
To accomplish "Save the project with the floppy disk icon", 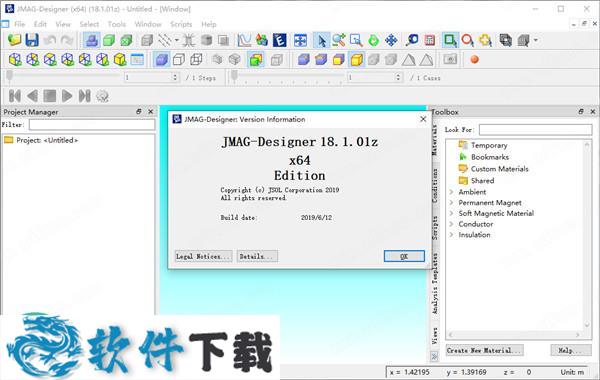I will pyautogui.click(x=32, y=40).
